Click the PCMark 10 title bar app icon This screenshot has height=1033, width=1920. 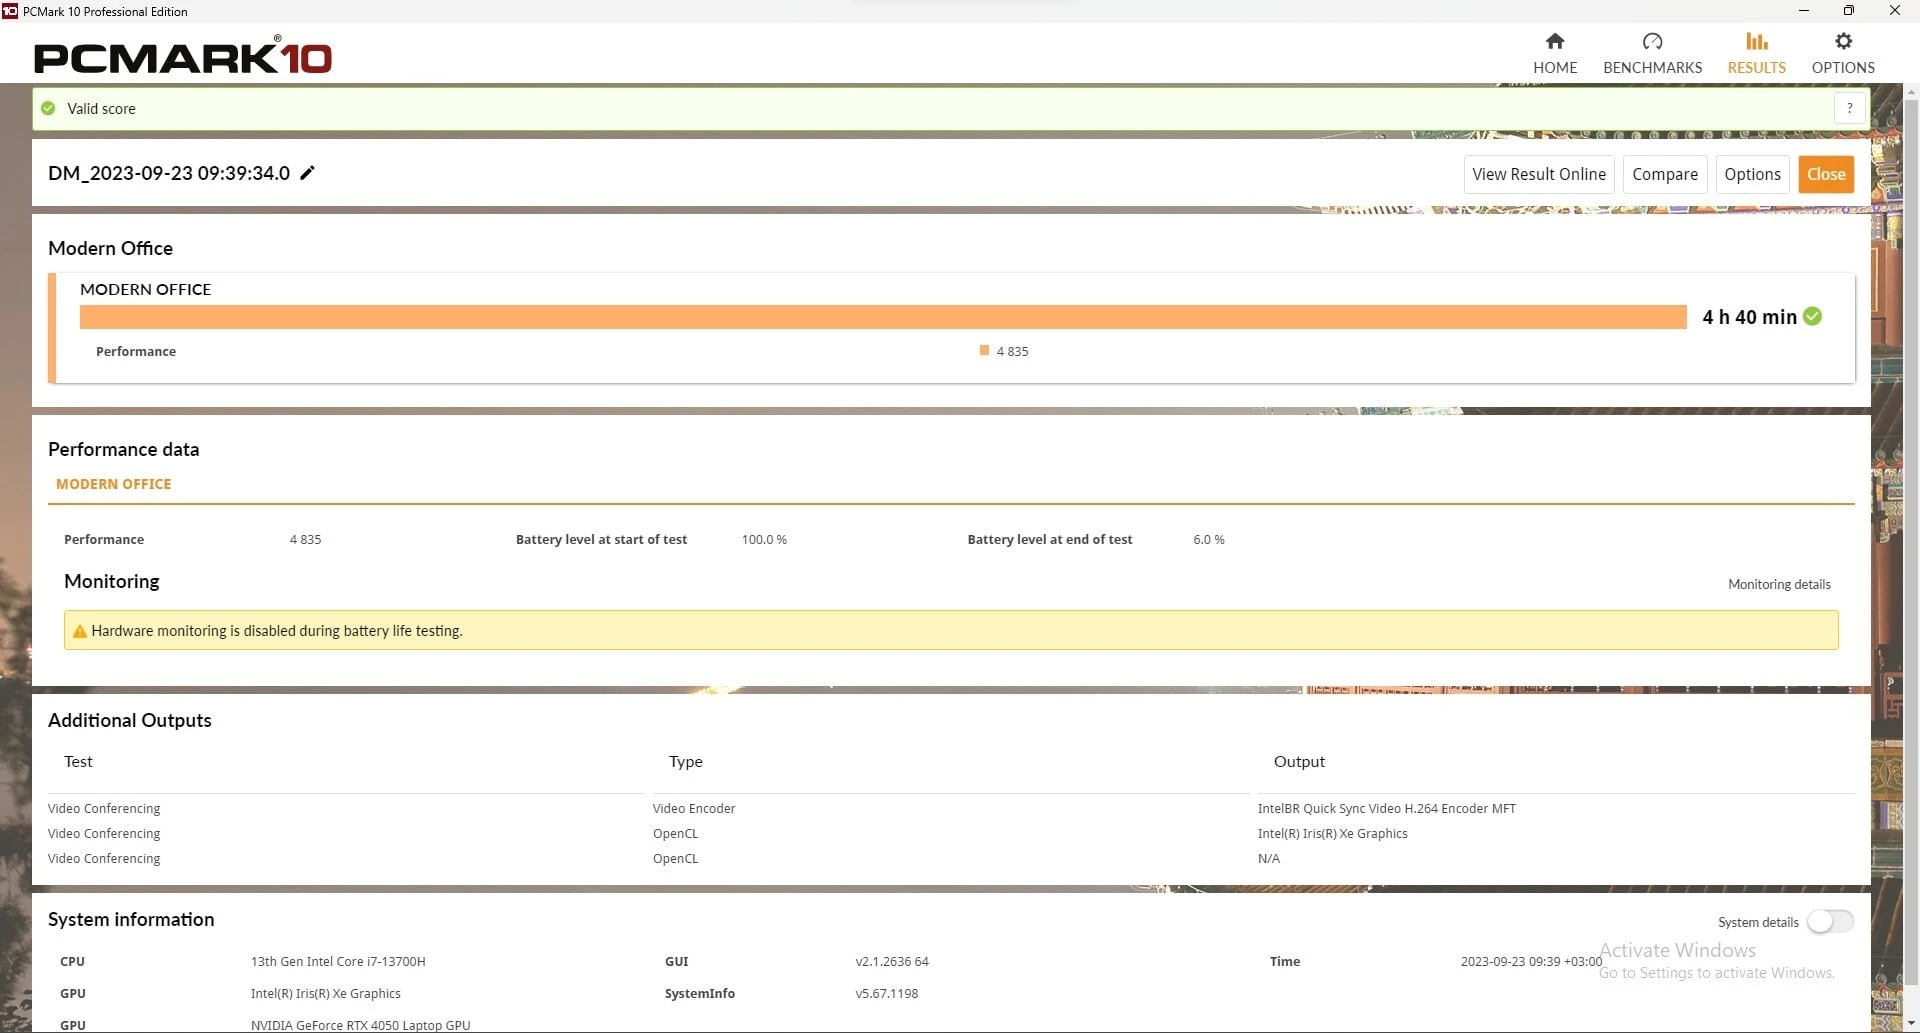pyautogui.click(x=10, y=11)
